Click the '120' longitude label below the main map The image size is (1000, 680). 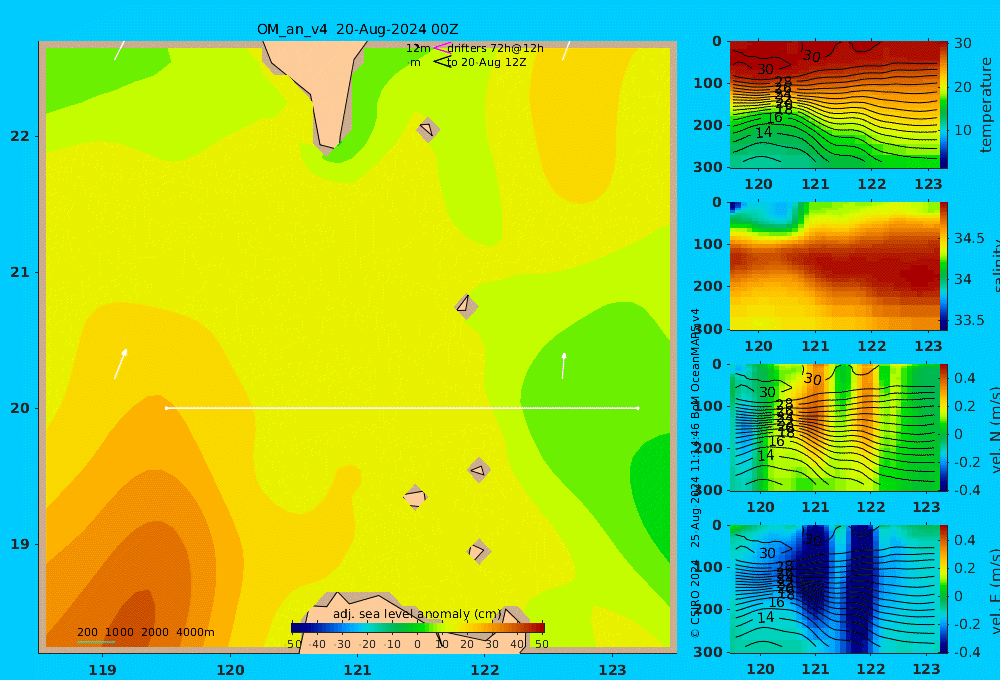(230, 670)
